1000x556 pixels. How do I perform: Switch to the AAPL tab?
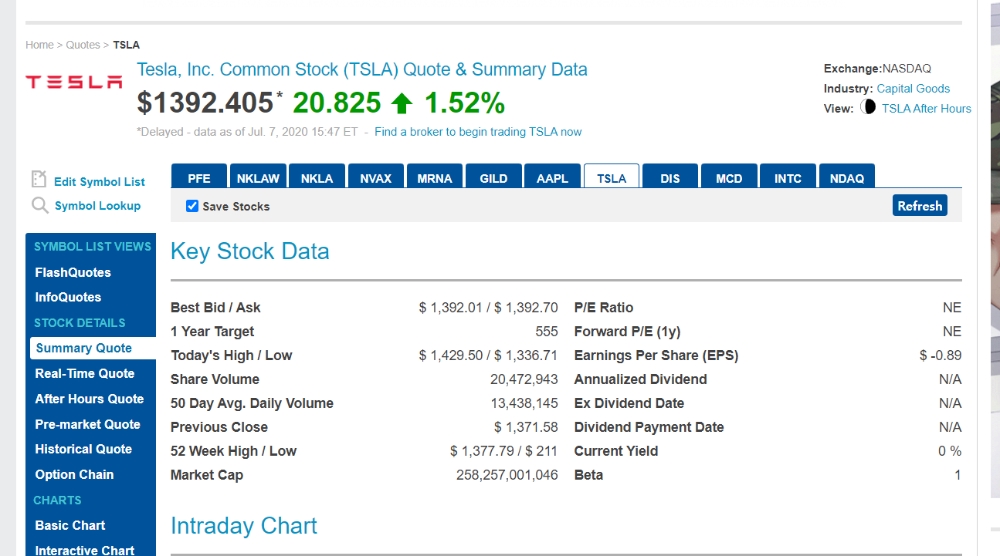tap(552, 176)
